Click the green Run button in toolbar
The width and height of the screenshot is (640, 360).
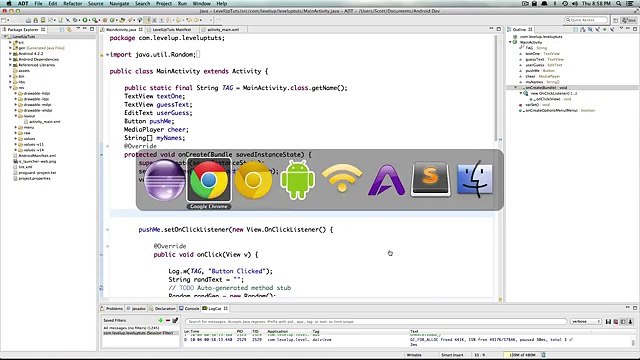[x=85, y=20]
